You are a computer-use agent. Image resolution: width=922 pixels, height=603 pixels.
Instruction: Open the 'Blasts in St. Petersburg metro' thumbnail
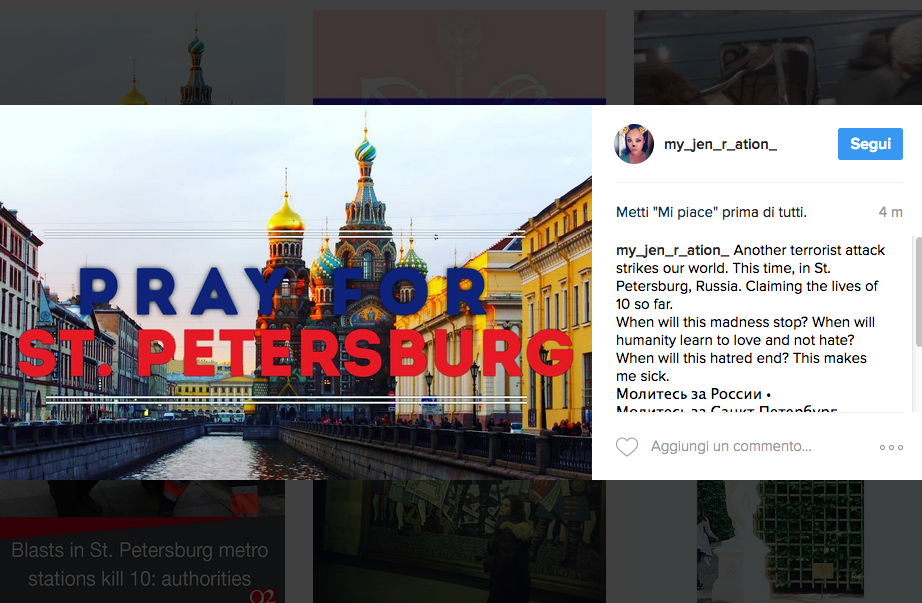[142, 541]
